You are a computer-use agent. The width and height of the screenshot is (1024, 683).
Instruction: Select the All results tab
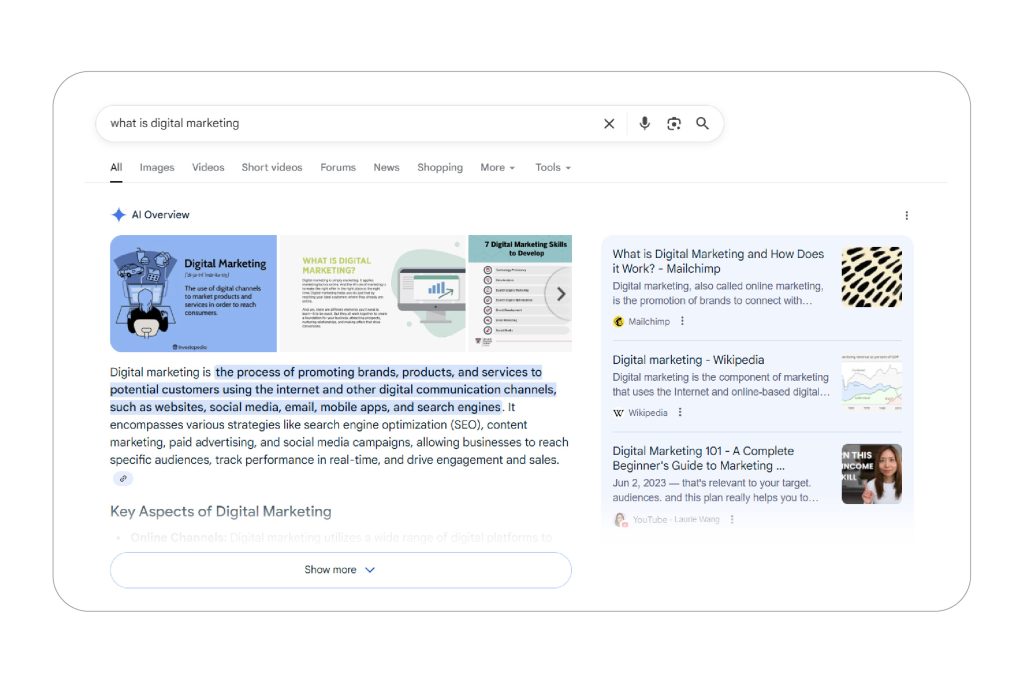(x=116, y=168)
